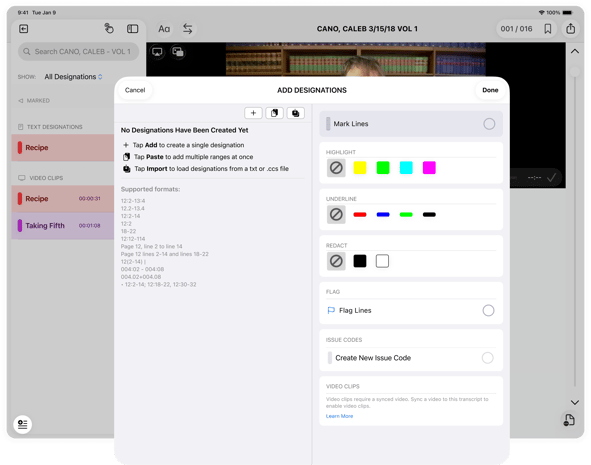Click the down chevron at right edge
Screen dimensions: 591x465
[575, 402]
